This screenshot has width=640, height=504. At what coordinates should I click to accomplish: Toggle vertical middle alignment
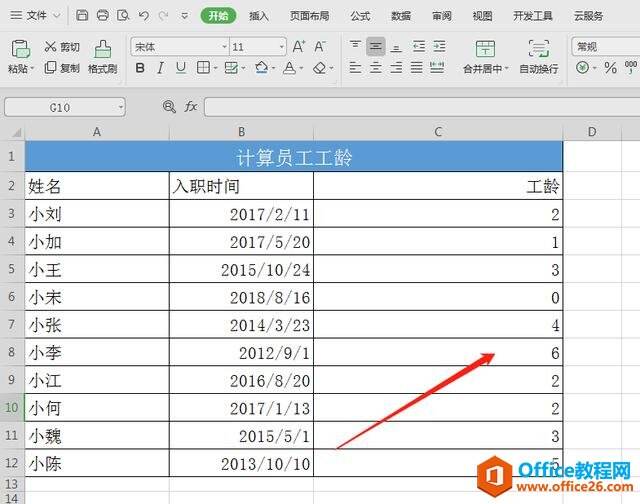click(x=376, y=46)
